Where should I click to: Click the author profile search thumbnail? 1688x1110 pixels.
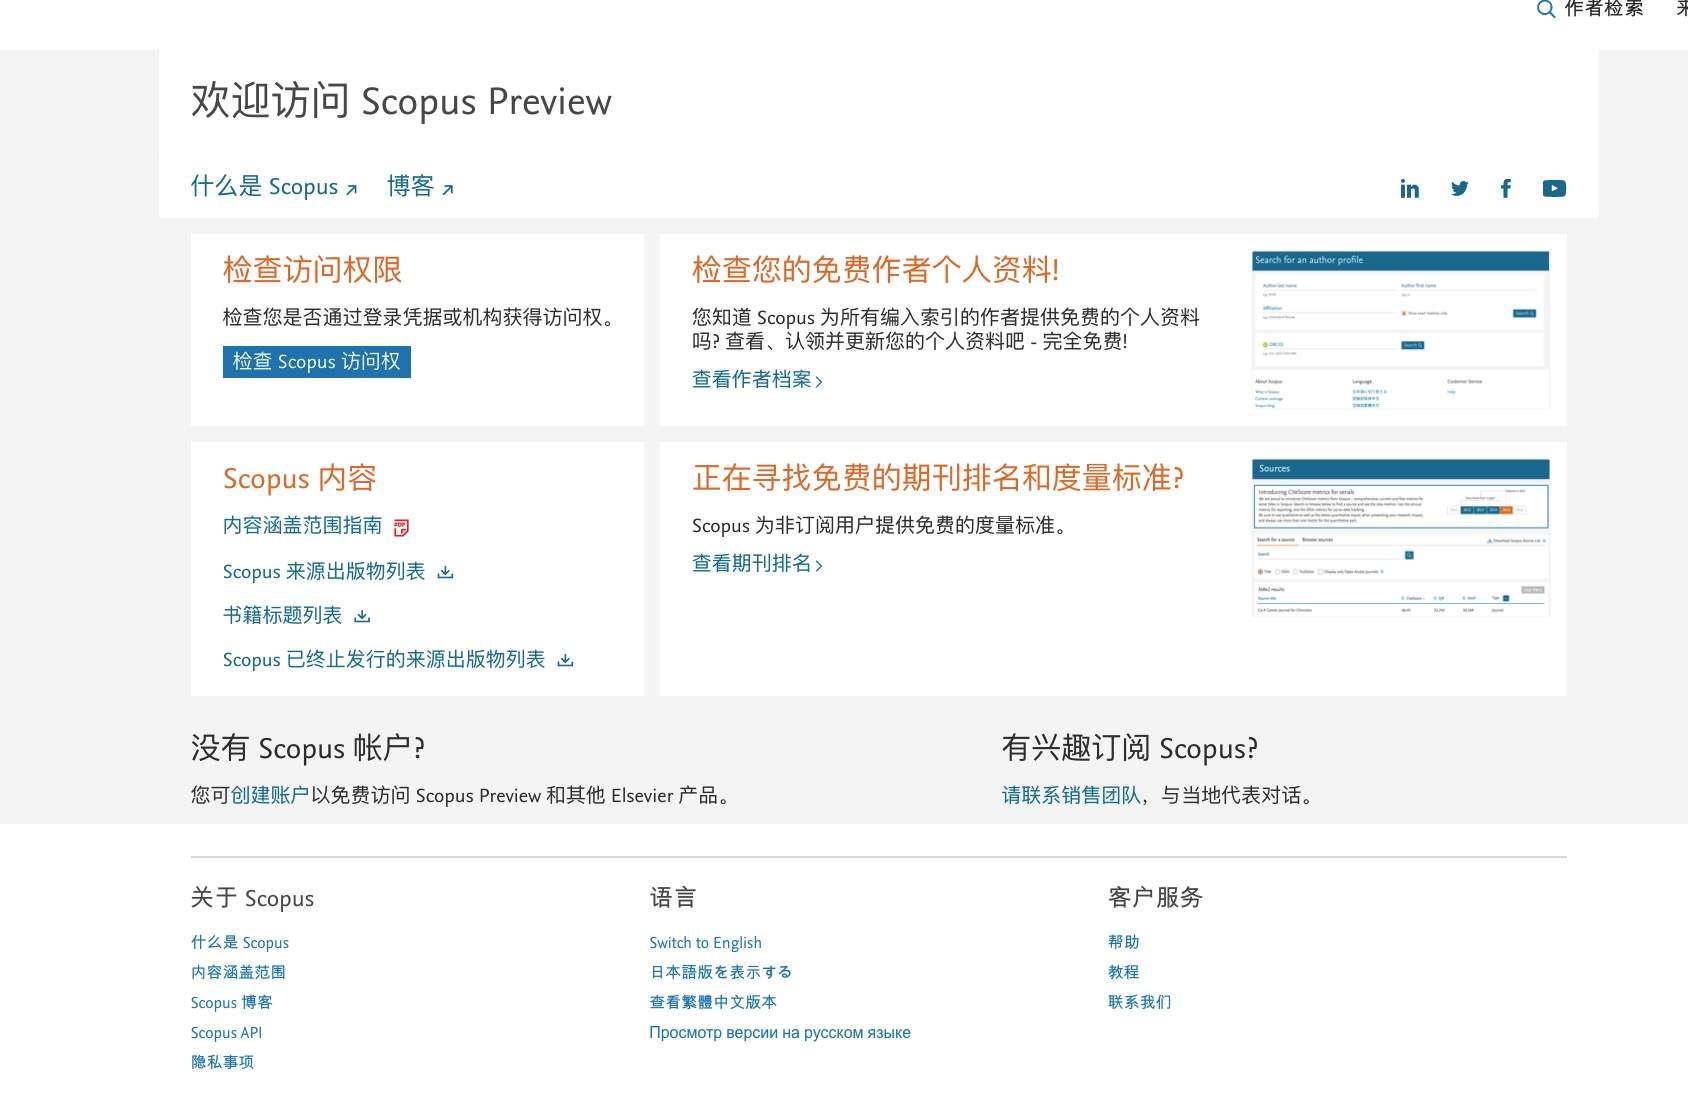(x=1401, y=330)
